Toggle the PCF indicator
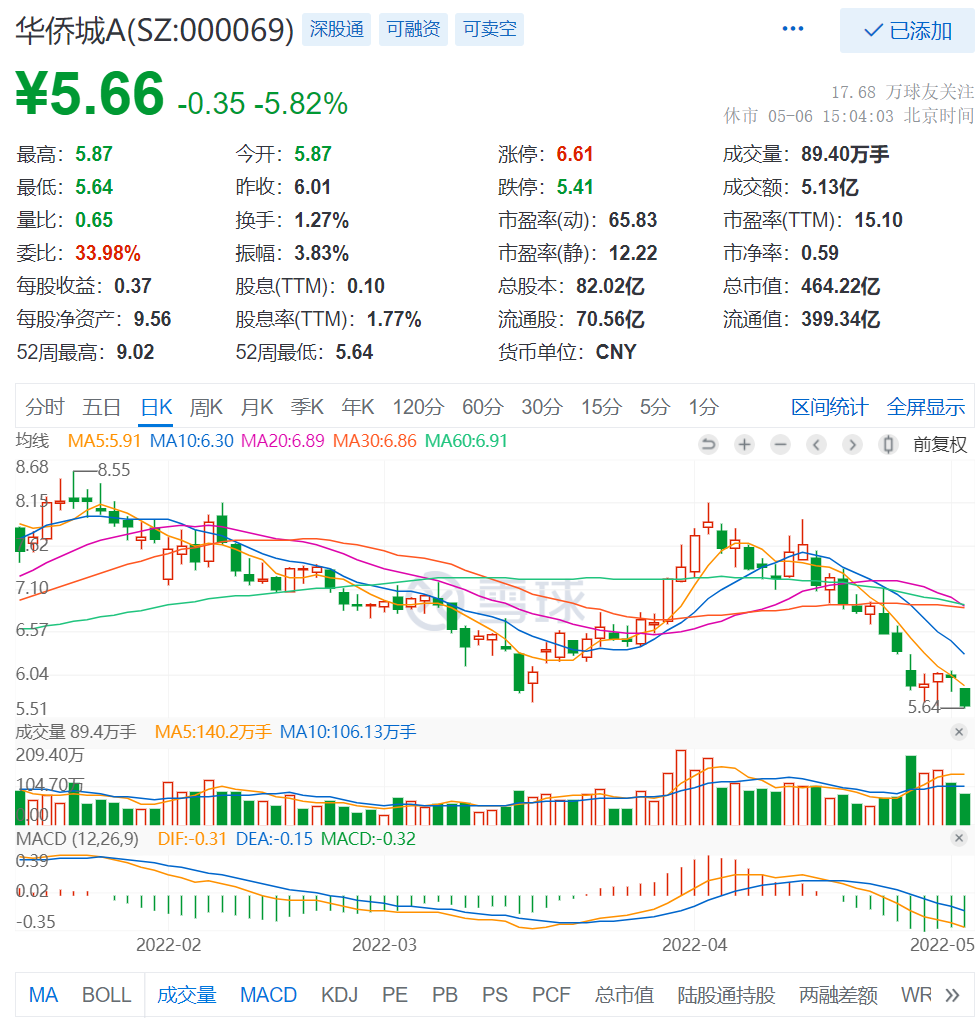This screenshot has width=979, height=1020. (551, 995)
